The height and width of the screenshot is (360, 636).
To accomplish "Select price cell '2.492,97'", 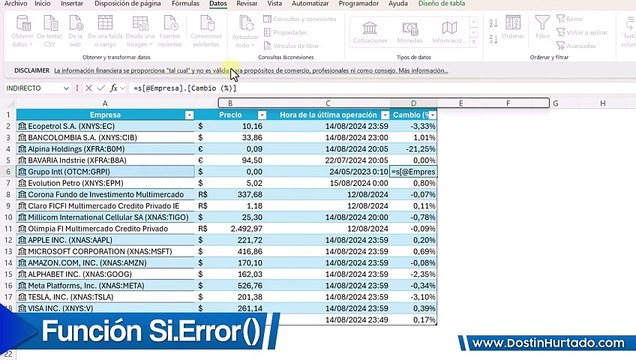I will [x=230, y=229].
